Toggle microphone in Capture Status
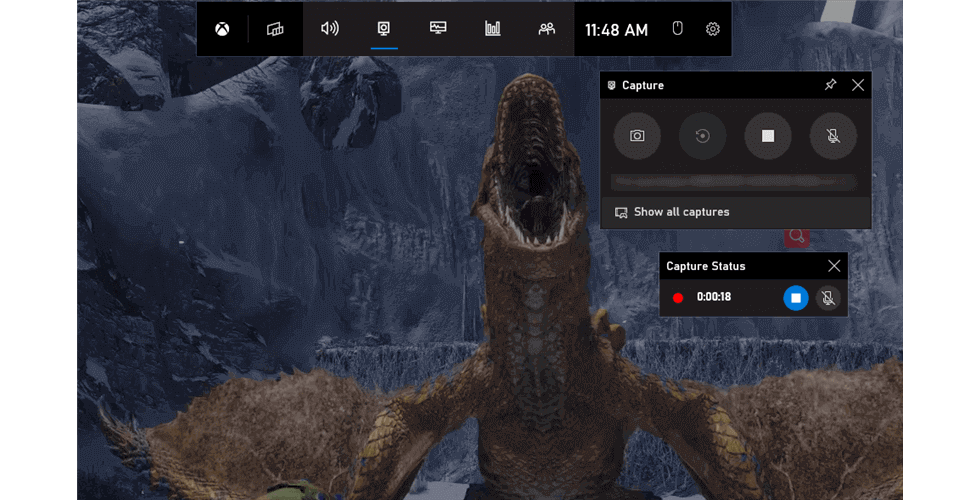 [828, 298]
